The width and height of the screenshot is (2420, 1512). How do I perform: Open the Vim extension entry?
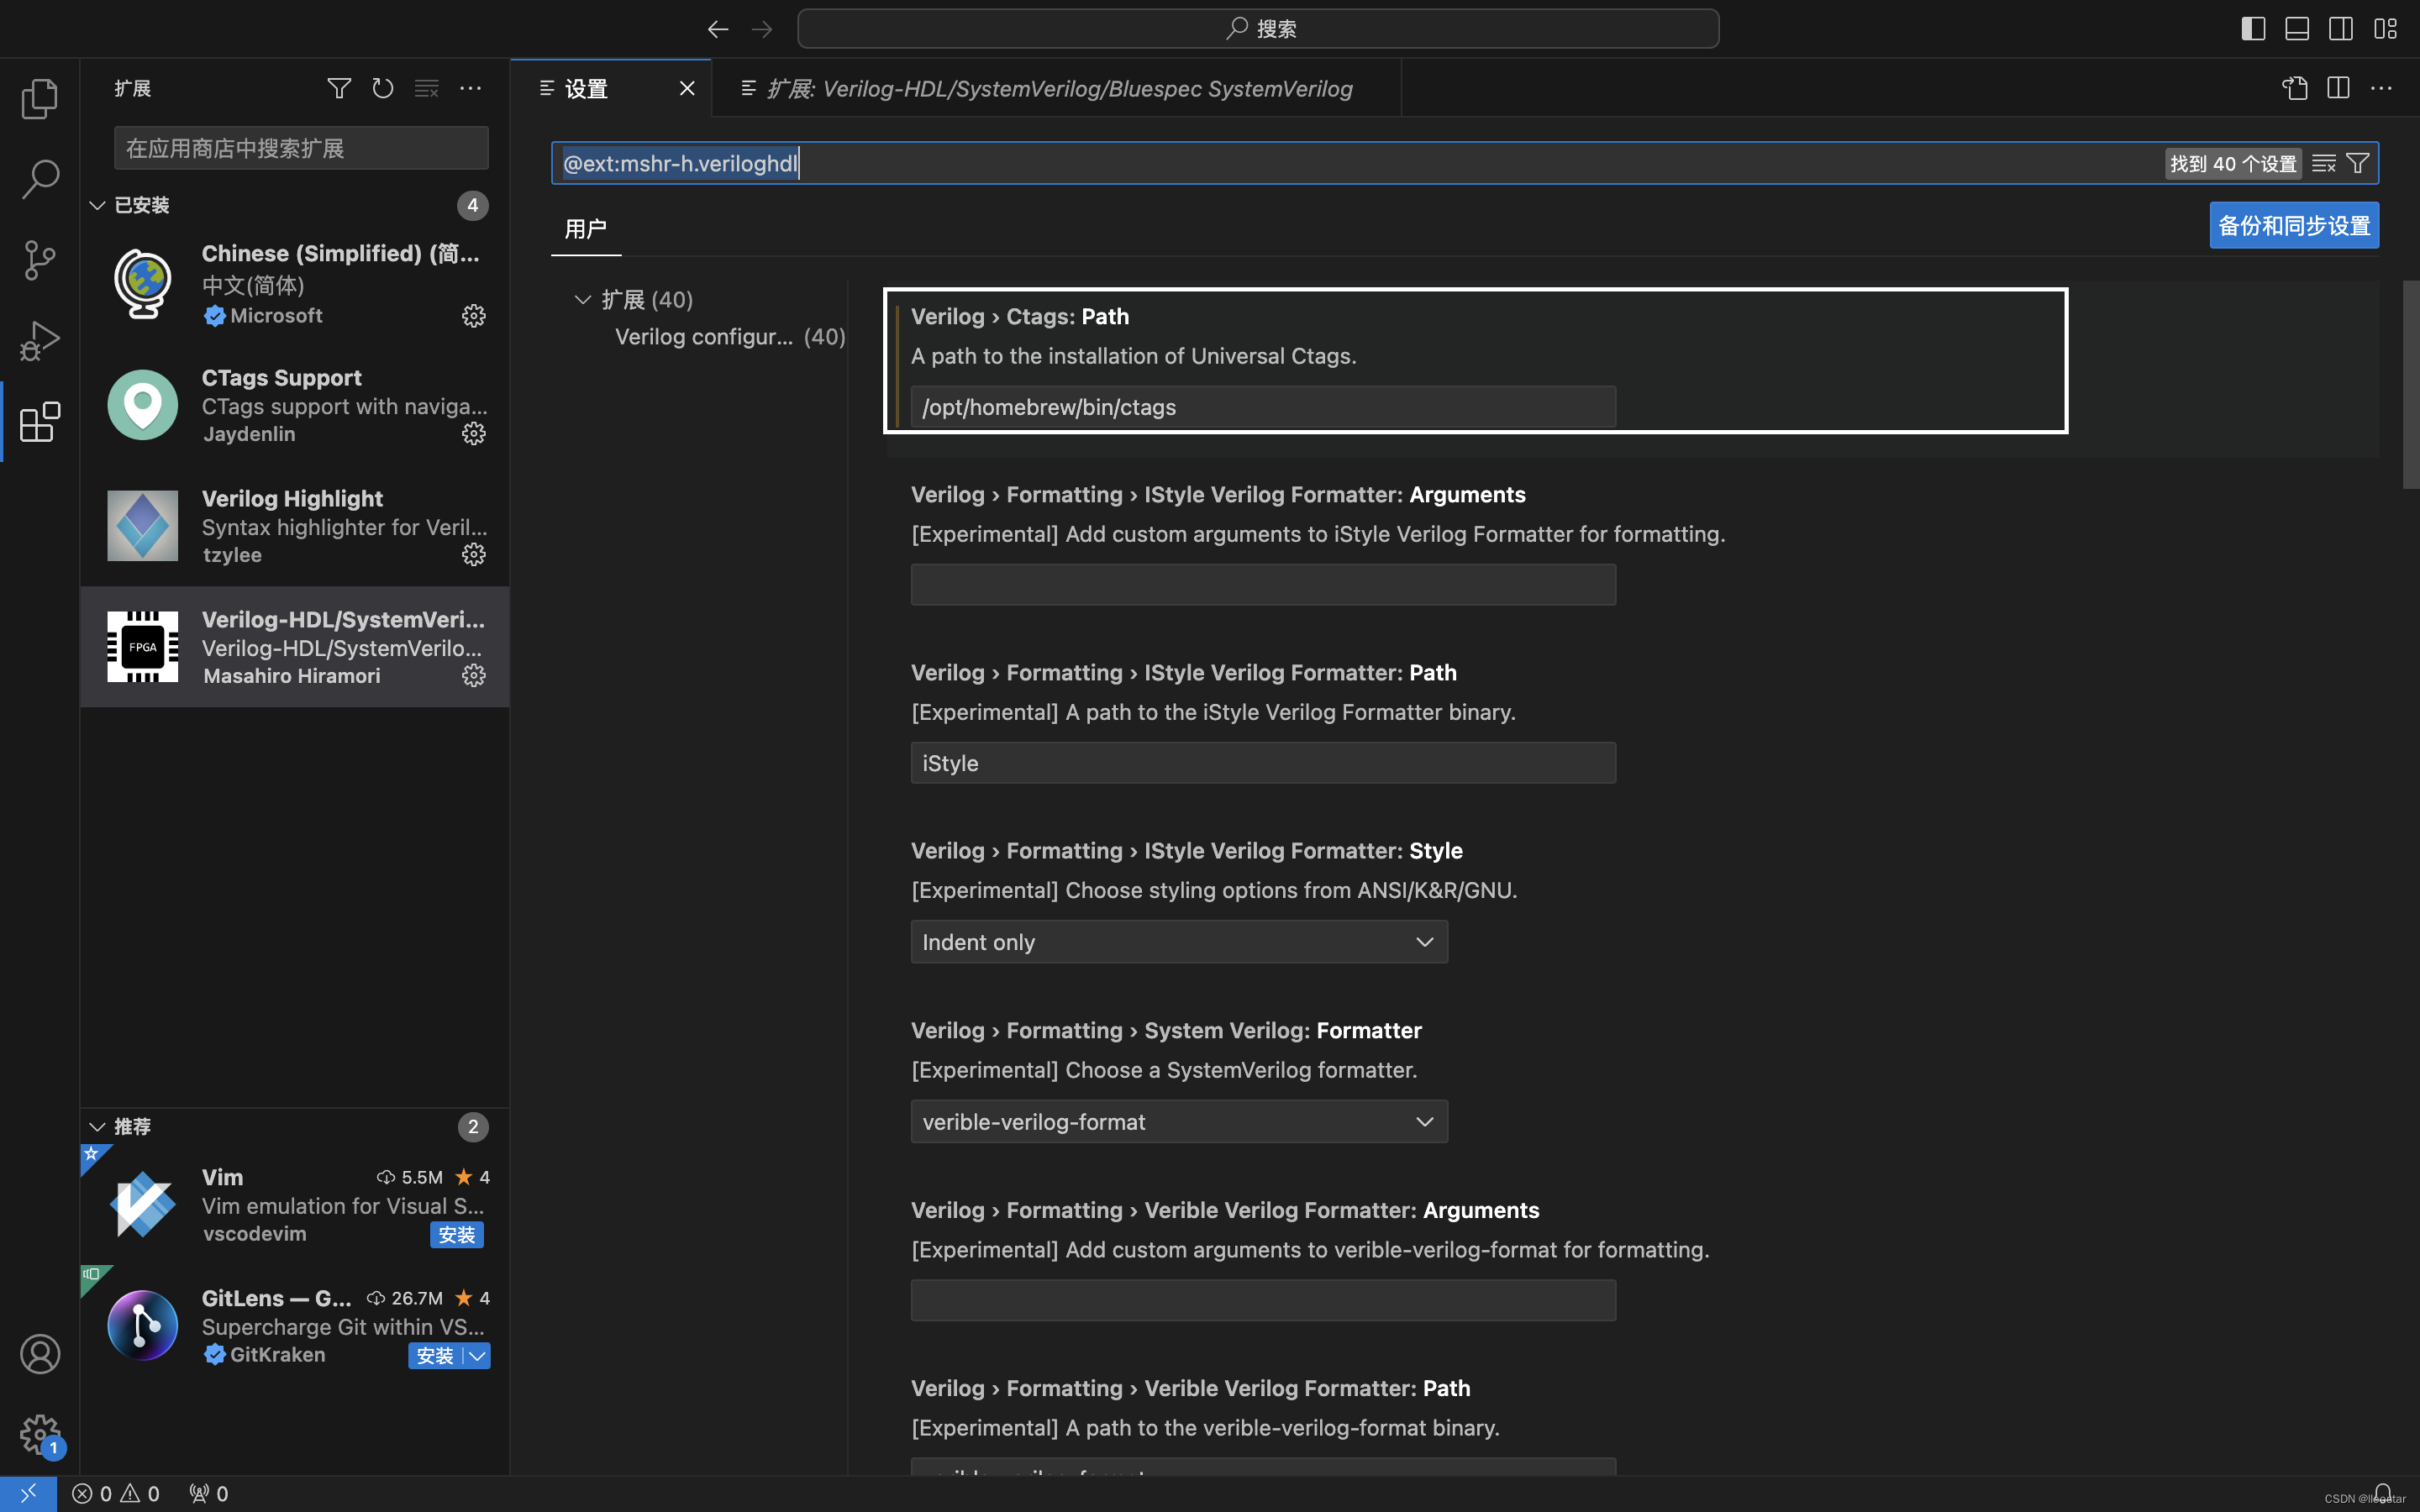tap(295, 1205)
